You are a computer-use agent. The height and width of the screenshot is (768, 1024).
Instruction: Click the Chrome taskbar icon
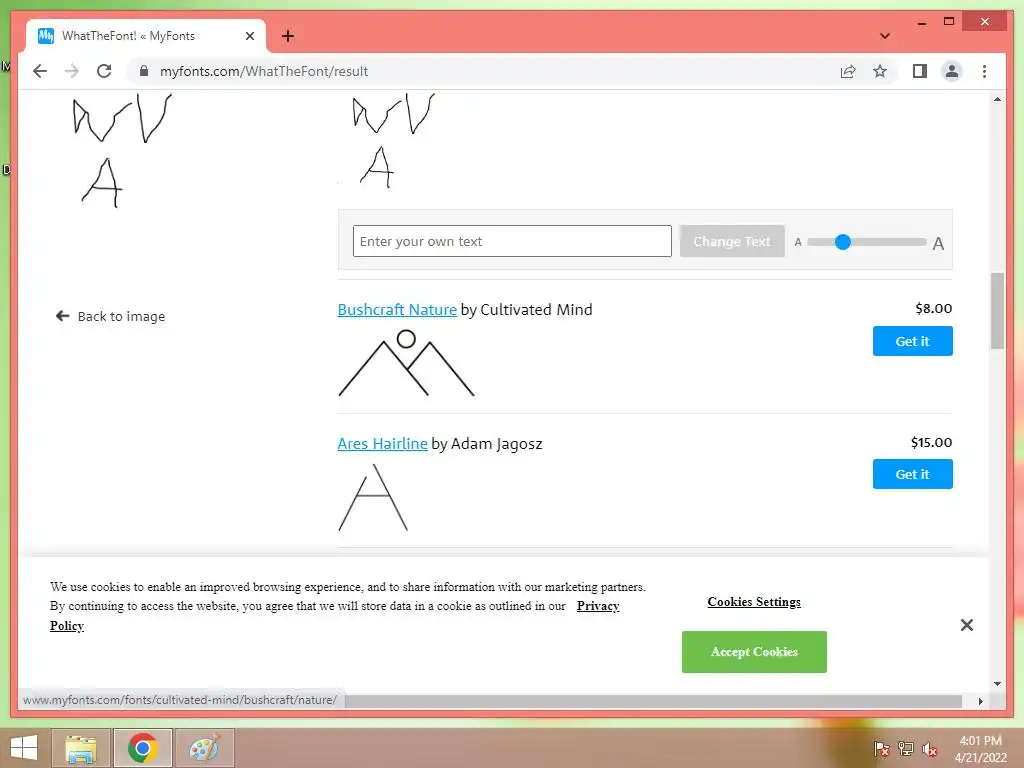click(142, 748)
